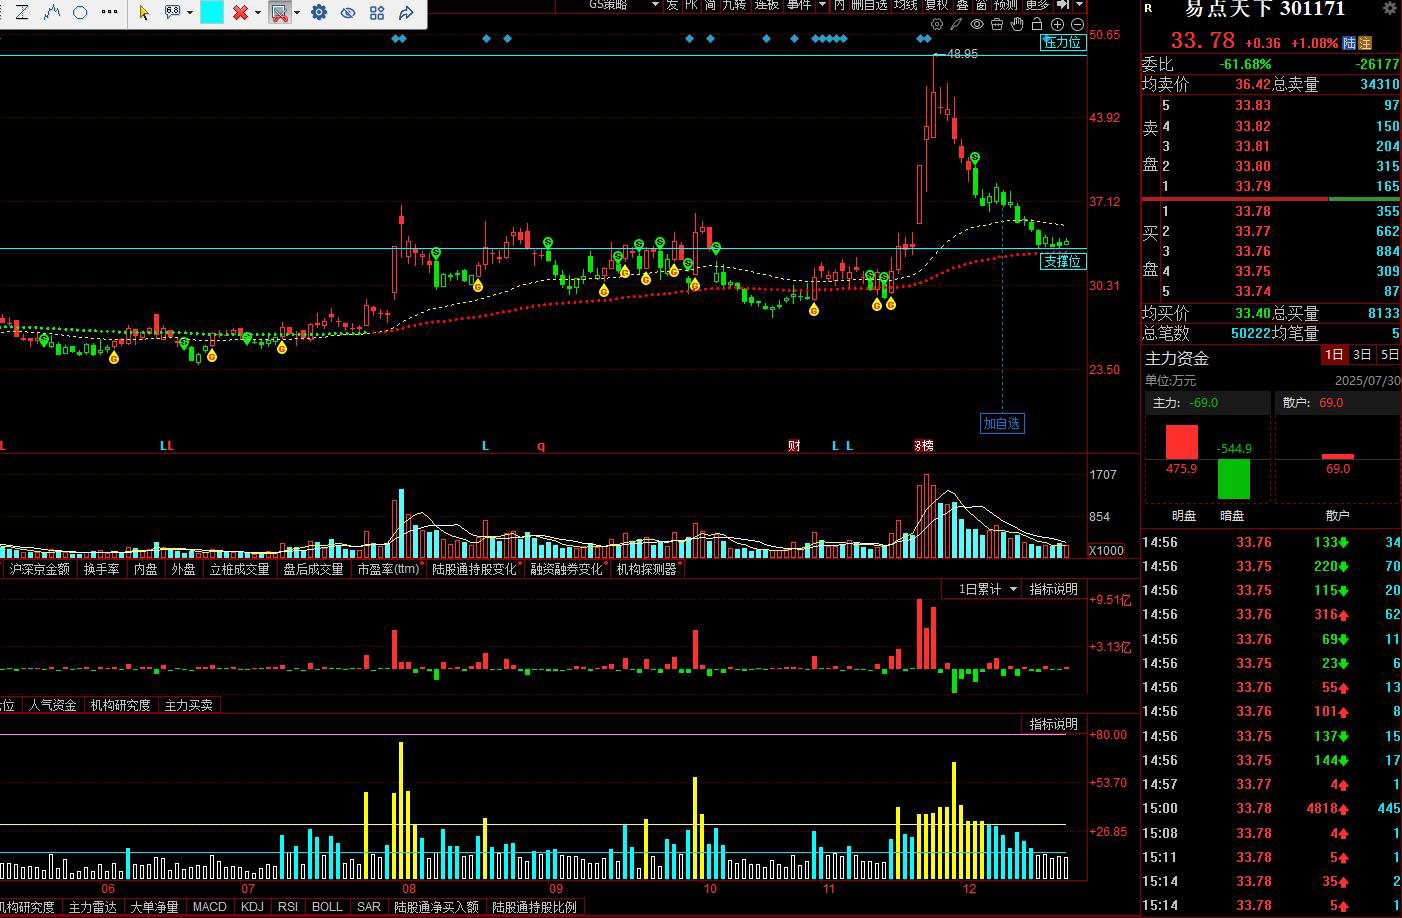This screenshot has width=1402, height=918.
Task: Click 指标说明 in bottom indicator panel
Action: pyautogui.click(x=1054, y=724)
